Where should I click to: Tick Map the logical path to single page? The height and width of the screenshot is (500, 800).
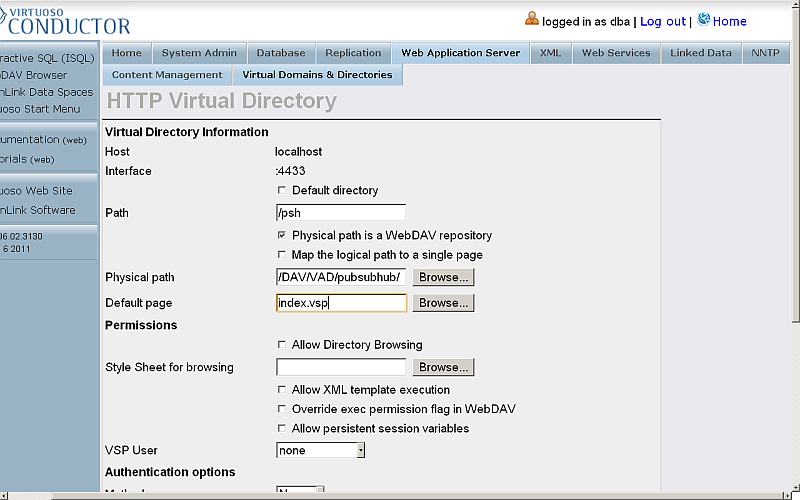click(282, 255)
